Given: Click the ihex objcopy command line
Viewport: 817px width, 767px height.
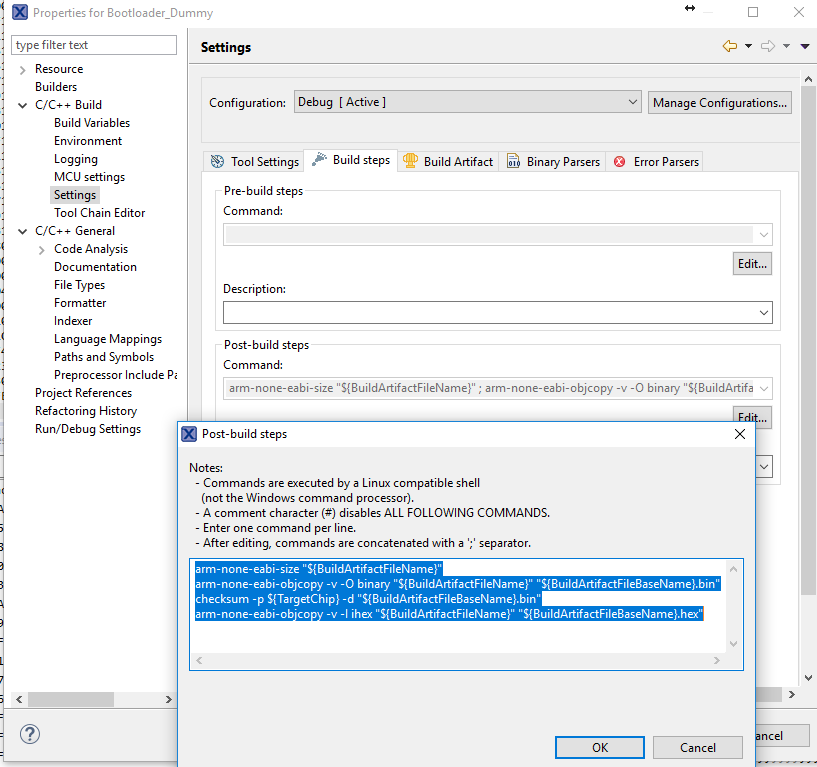Looking at the screenshot, I should pos(449,614).
